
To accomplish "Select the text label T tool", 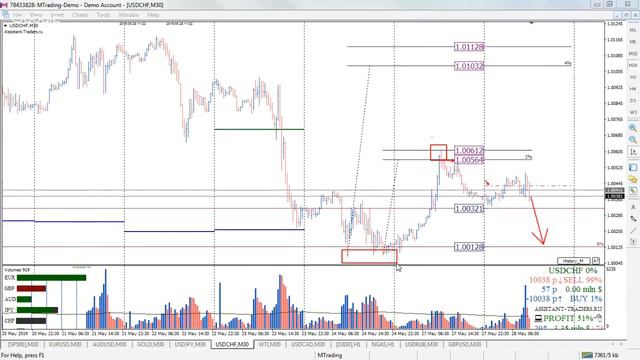I will (x=633, y=242).
